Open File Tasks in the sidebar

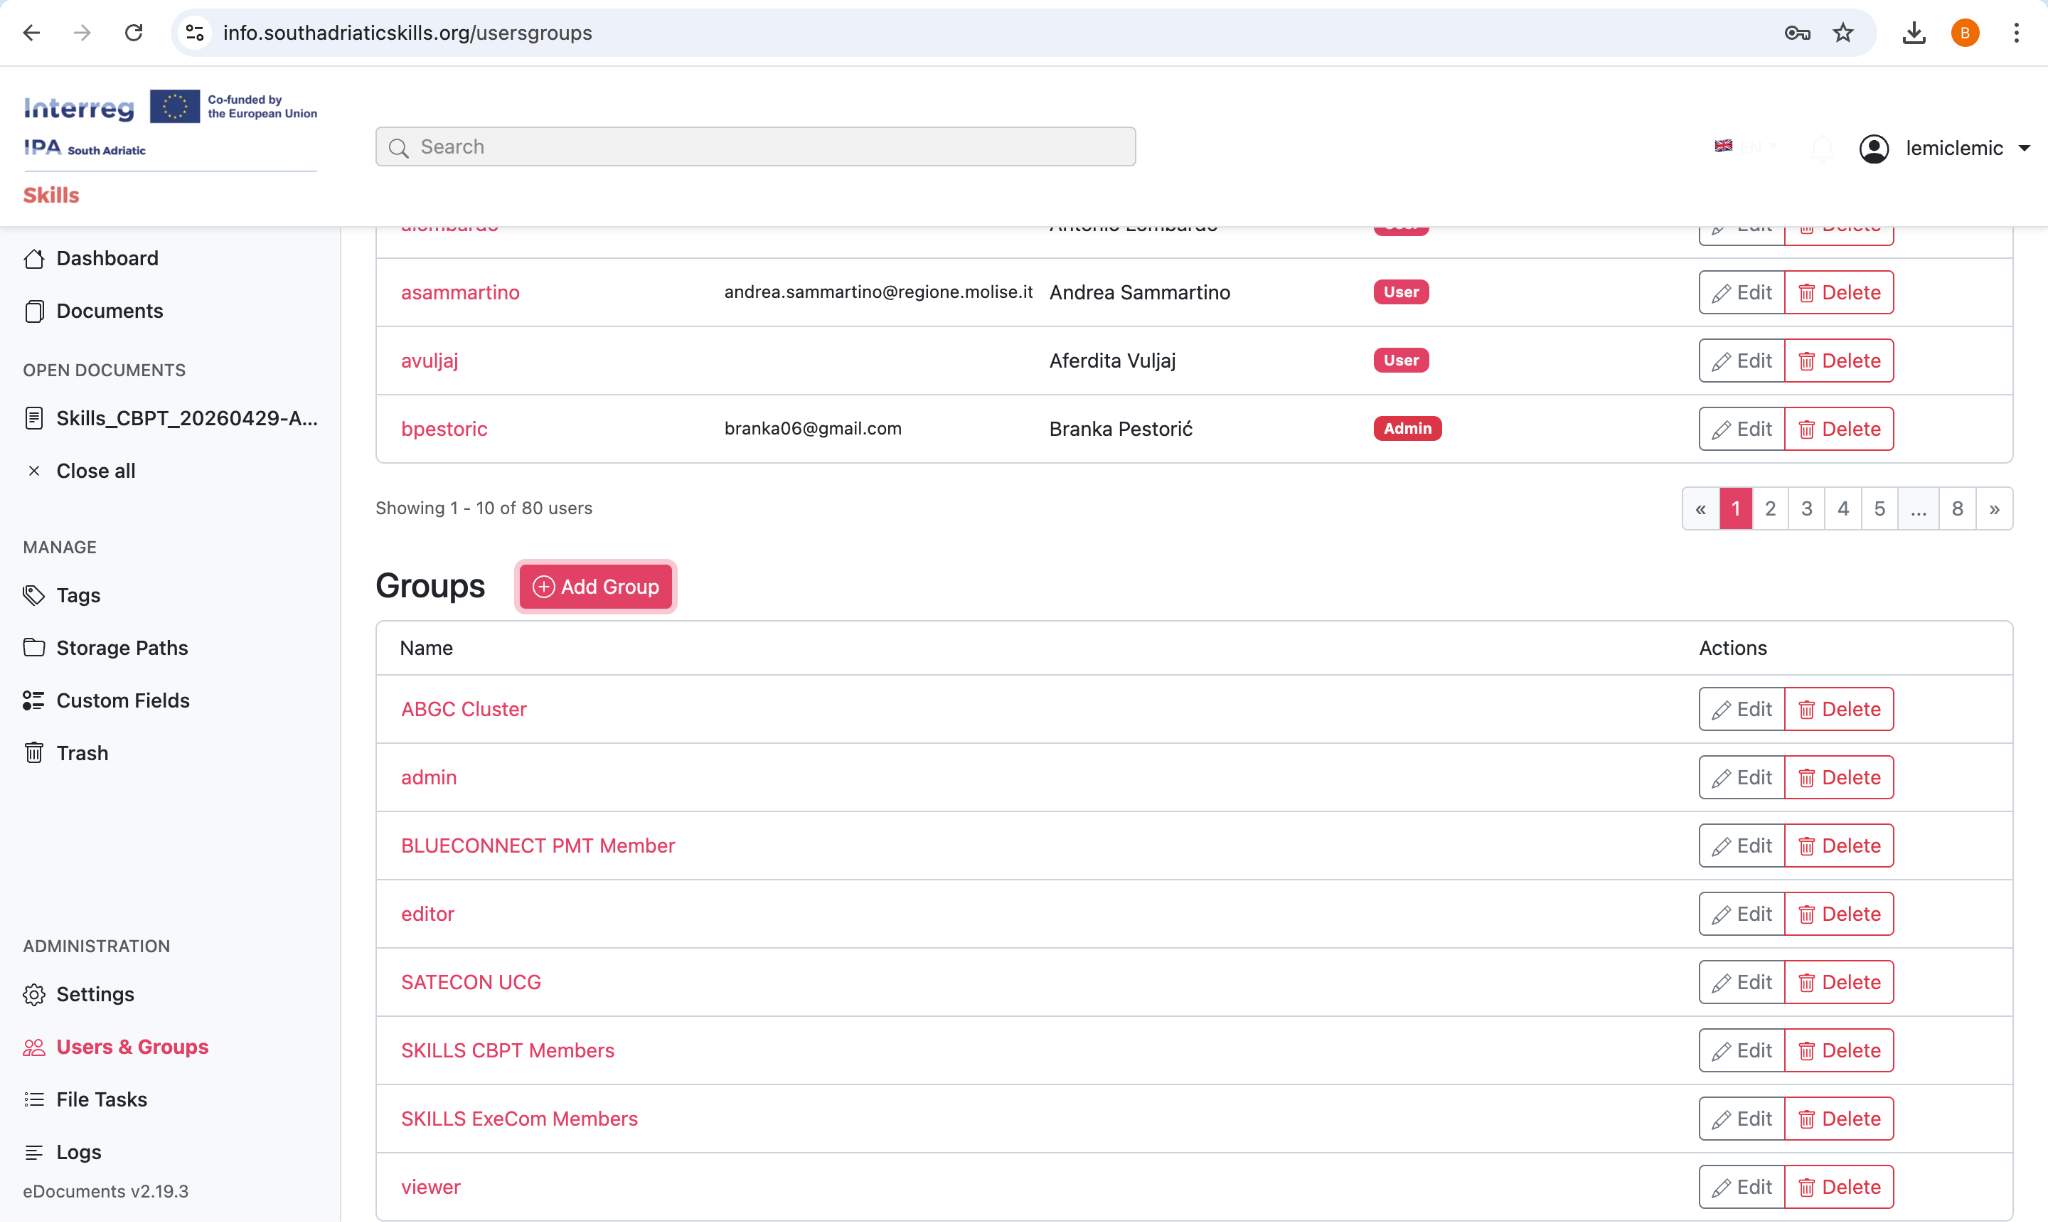[x=101, y=1099]
